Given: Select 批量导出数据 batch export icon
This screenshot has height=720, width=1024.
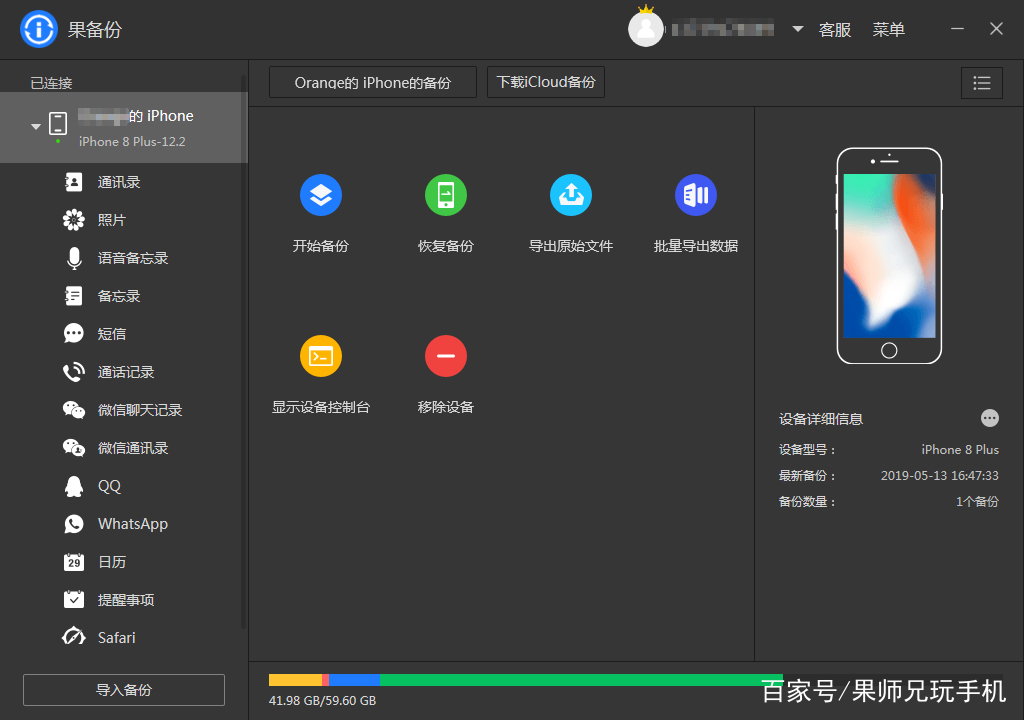Looking at the screenshot, I should point(696,195).
